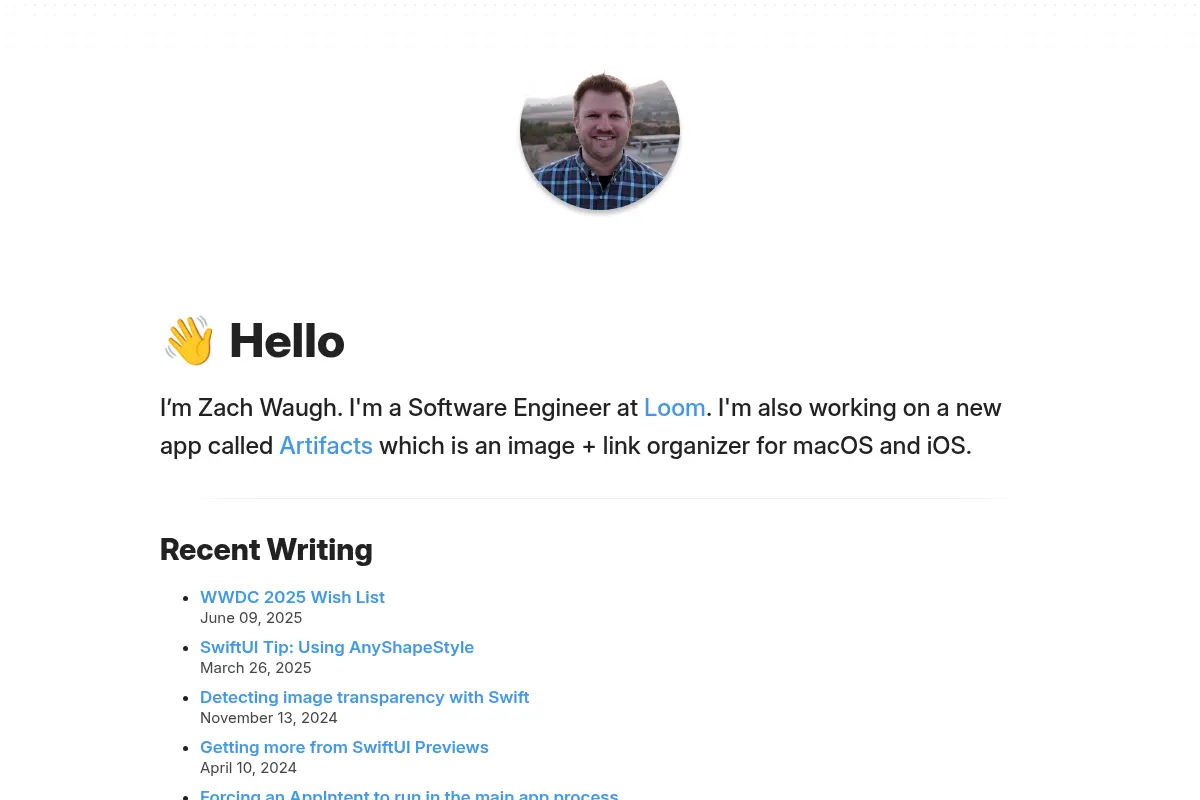1200x800 pixels.
Task: Click the April 10, 2024 date
Action: point(248,768)
